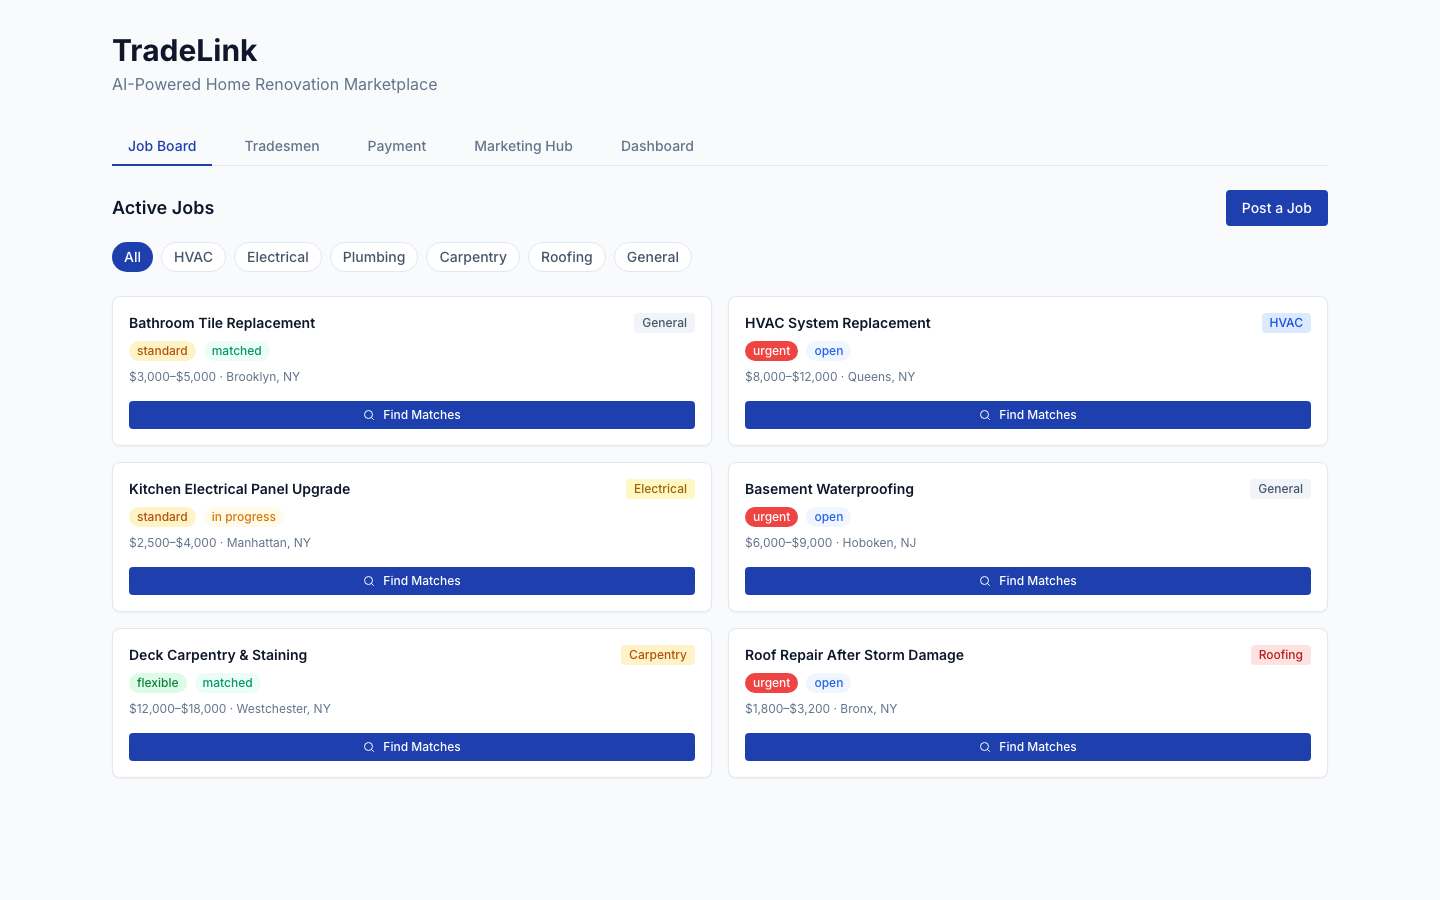Filter jobs by Roofing chip
The image size is (1440, 900).
[567, 257]
